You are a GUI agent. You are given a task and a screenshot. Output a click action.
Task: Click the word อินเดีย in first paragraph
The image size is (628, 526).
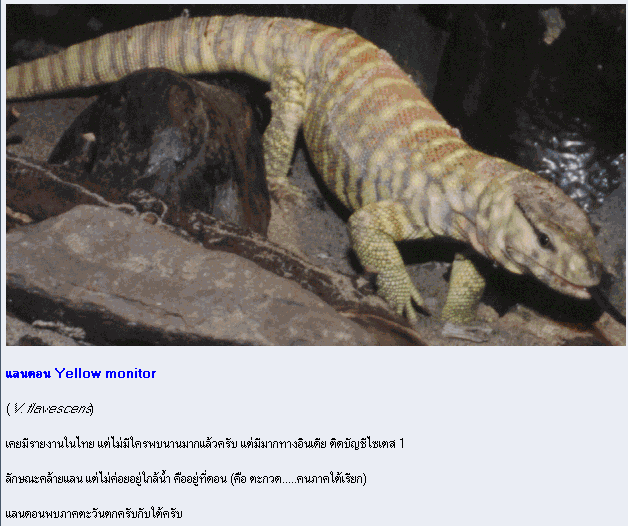312,444
